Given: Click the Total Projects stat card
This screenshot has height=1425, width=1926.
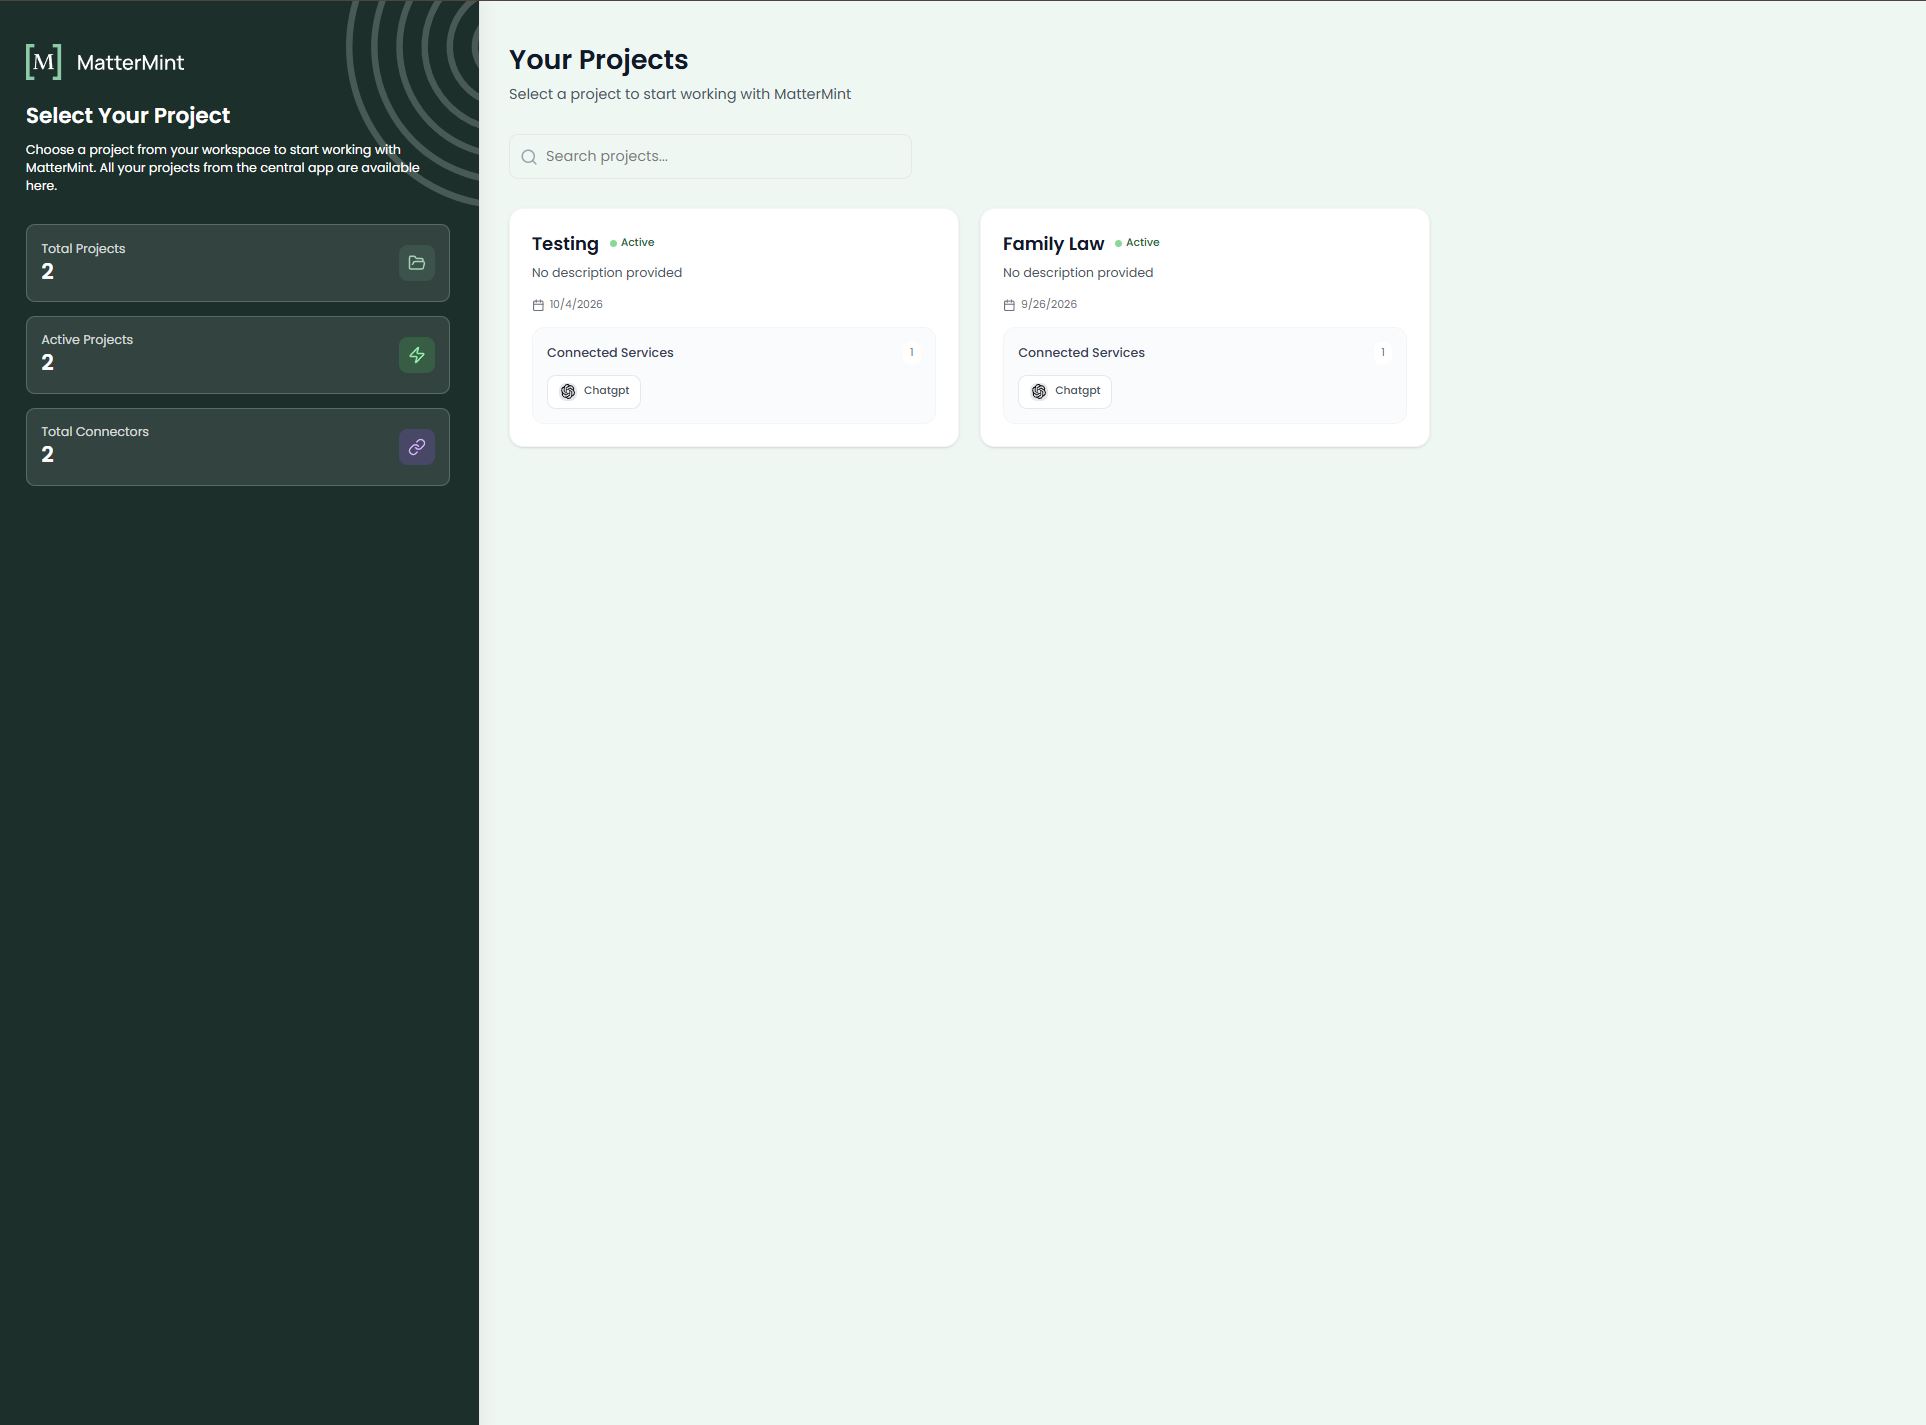Looking at the screenshot, I should coord(238,263).
